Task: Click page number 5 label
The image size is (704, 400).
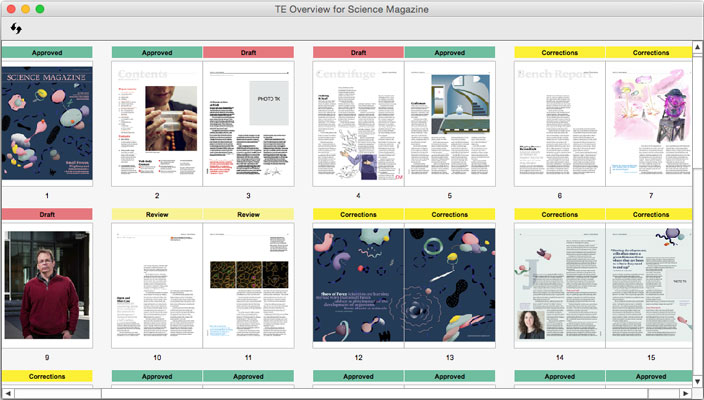Action: (x=450, y=195)
